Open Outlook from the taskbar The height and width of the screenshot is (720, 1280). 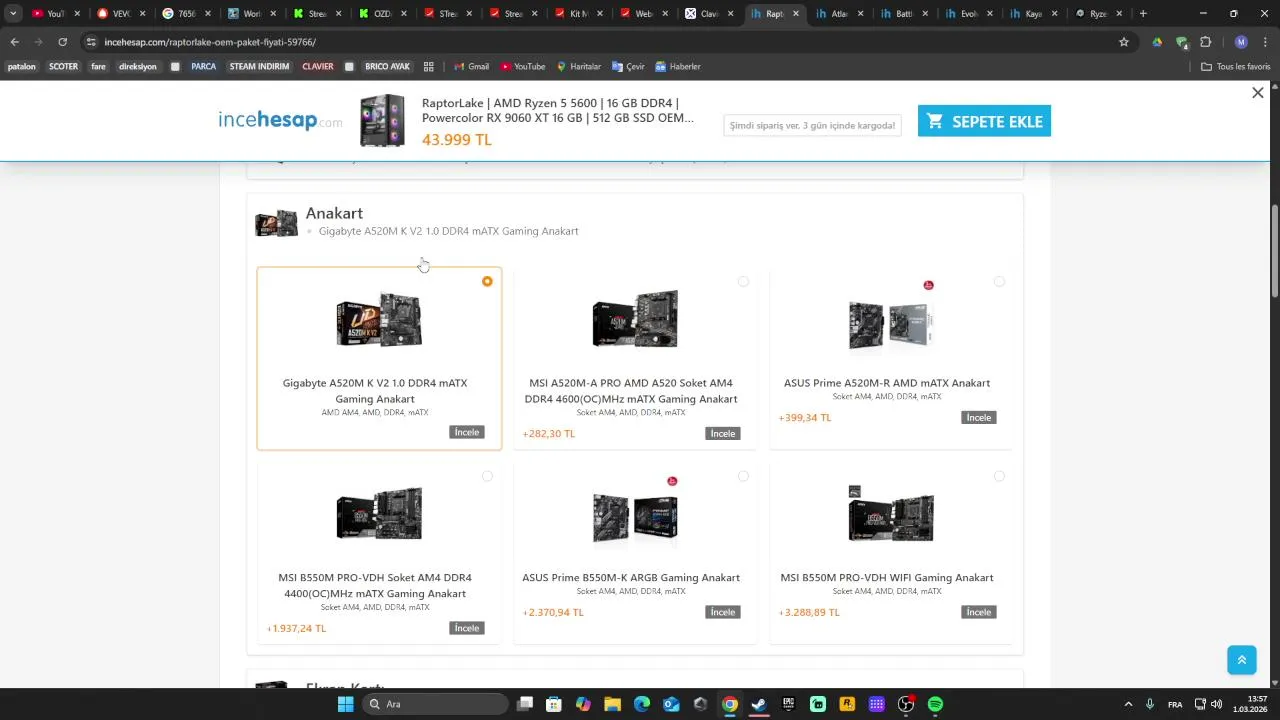(671, 704)
